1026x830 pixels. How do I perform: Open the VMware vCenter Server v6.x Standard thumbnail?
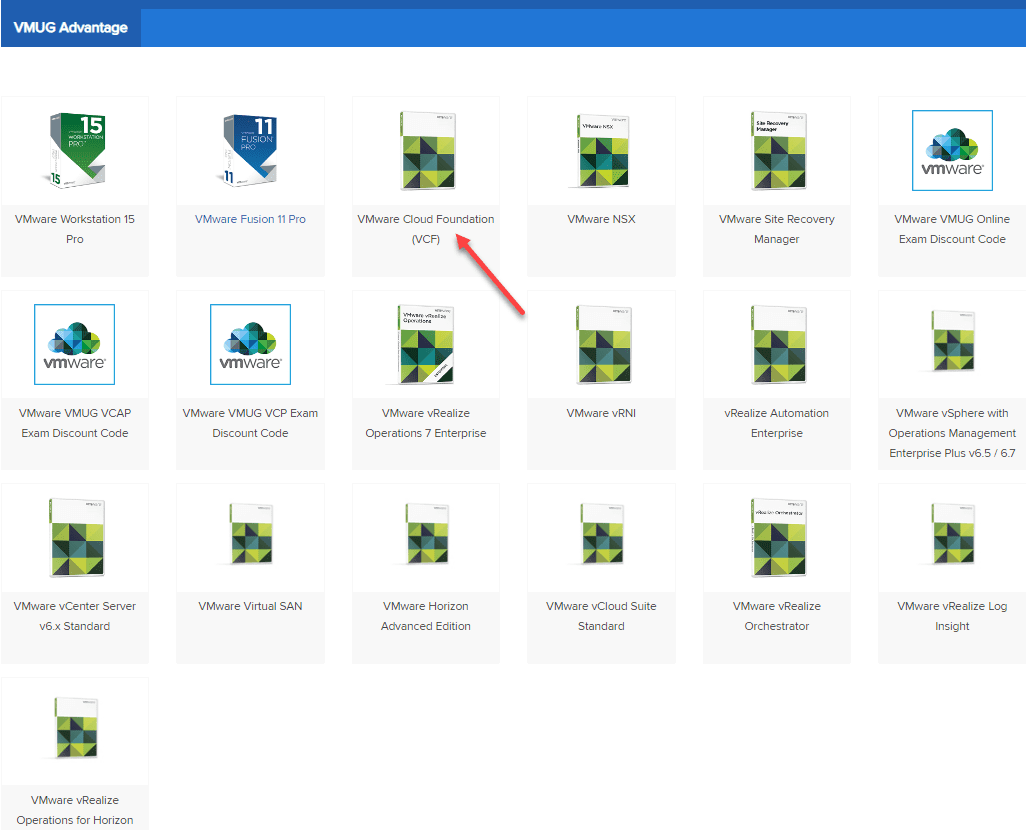point(75,535)
